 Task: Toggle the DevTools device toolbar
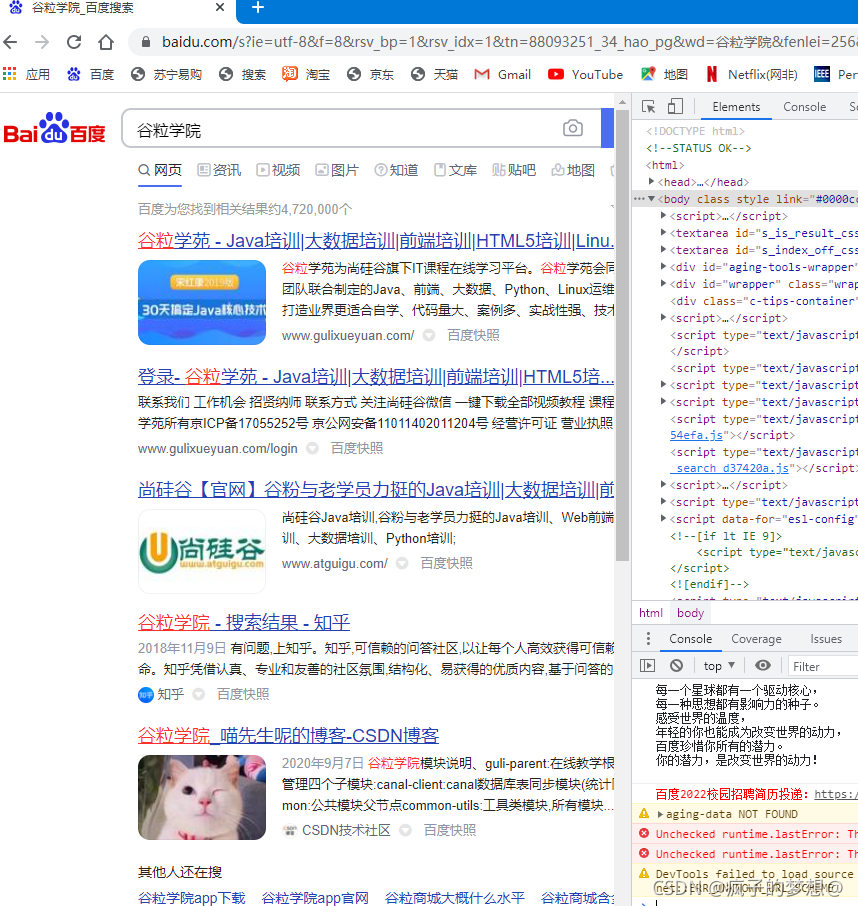click(x=675, y=107)
